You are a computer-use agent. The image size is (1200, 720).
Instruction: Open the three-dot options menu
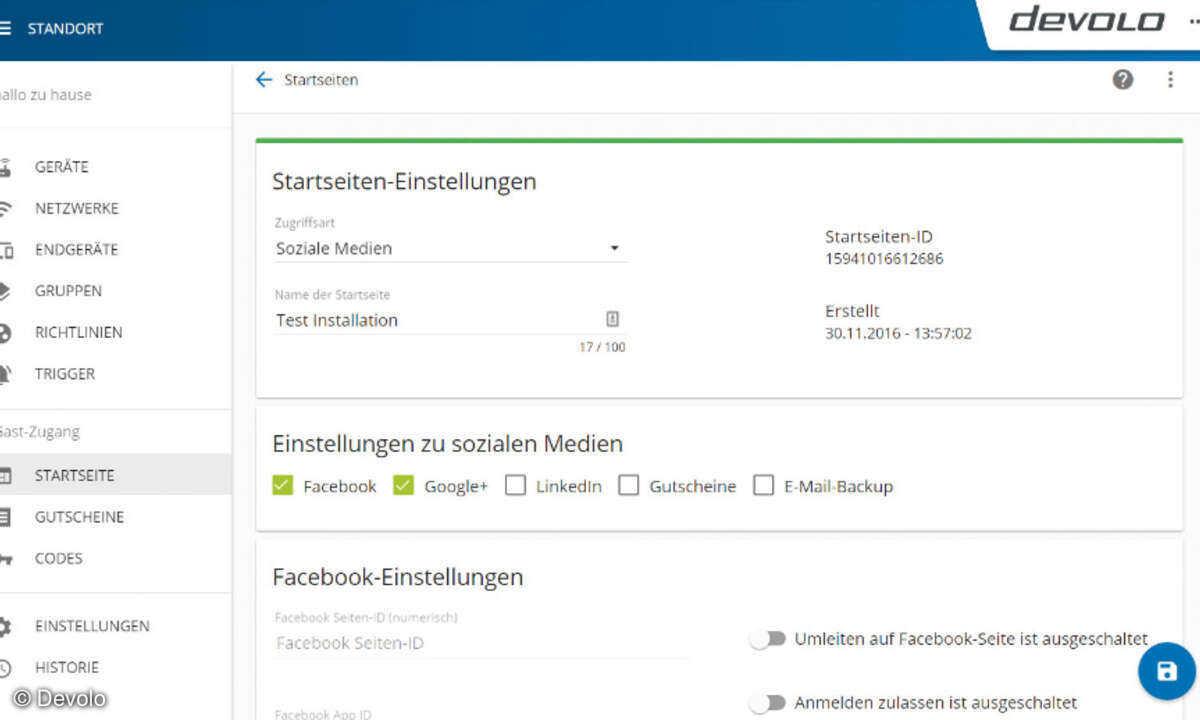coord(1170,80)
